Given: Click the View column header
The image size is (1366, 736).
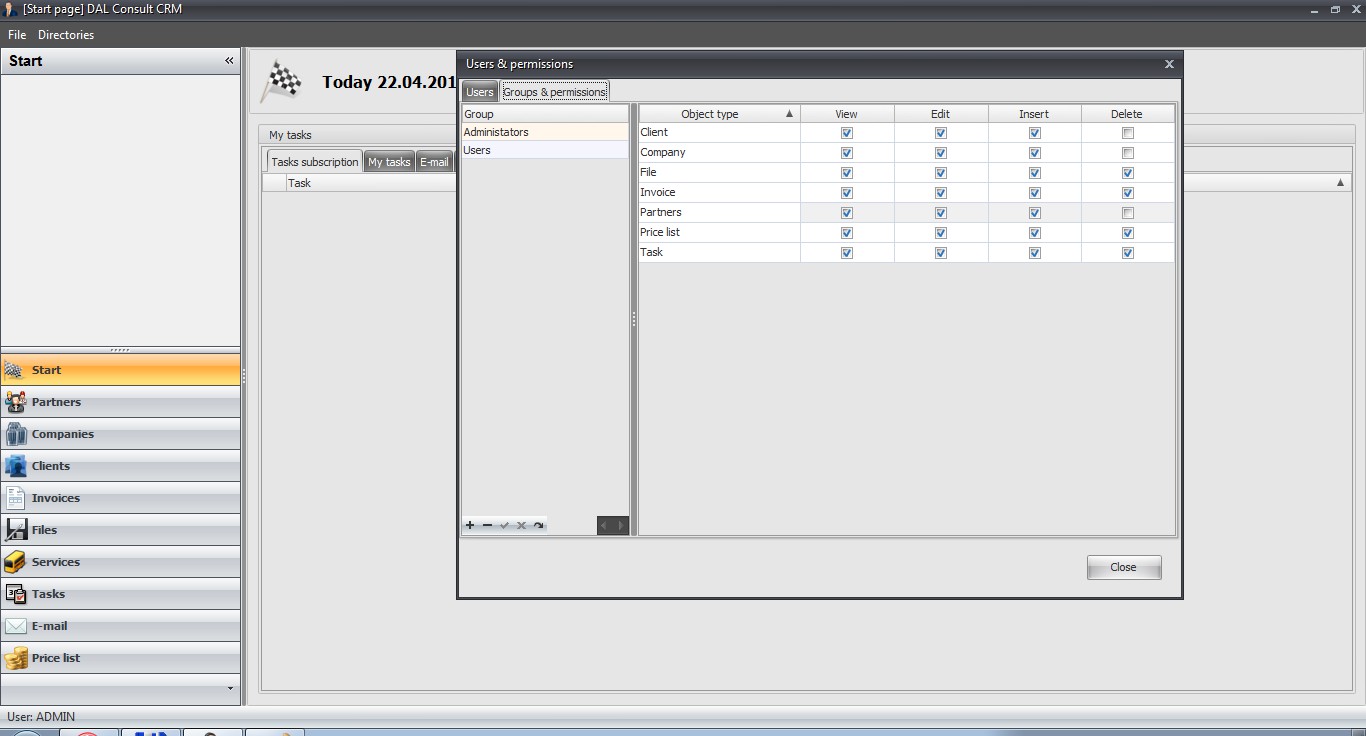Looking at the screenshot, I should 847,114.
